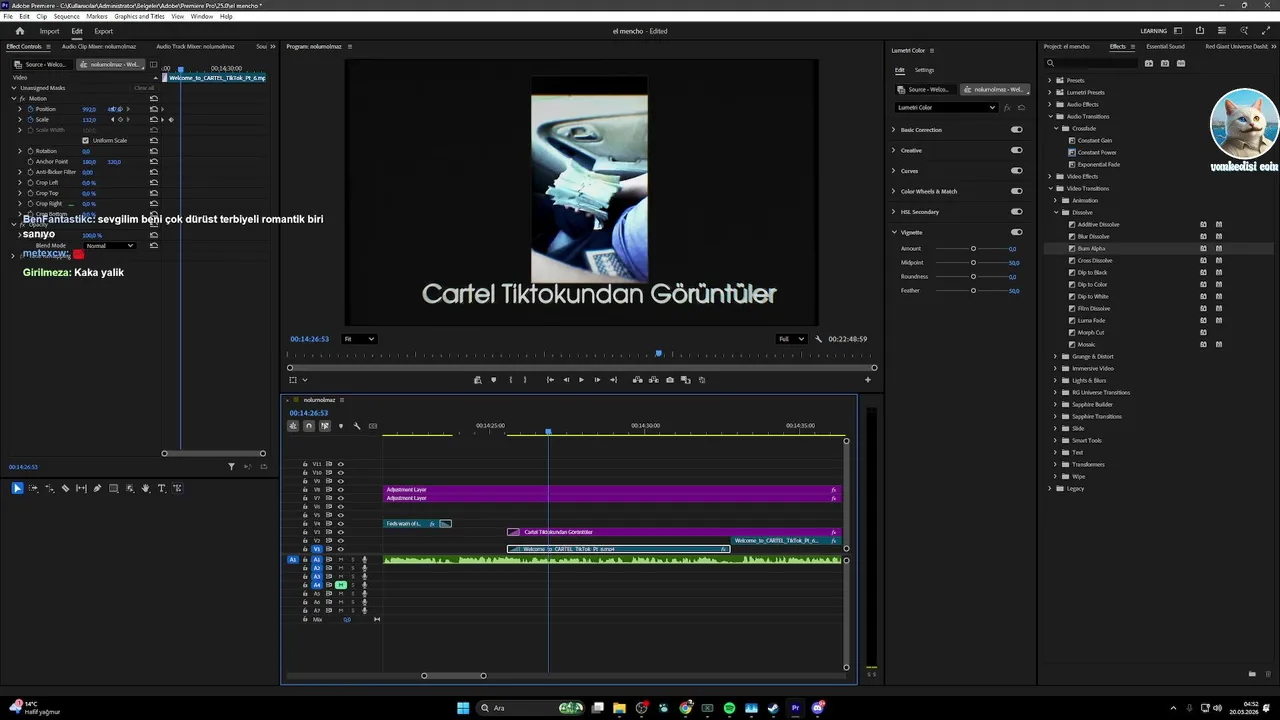This screenshot has width=1280, height=720.
Task: Toggle Creative section switch
Action: 1017,150
